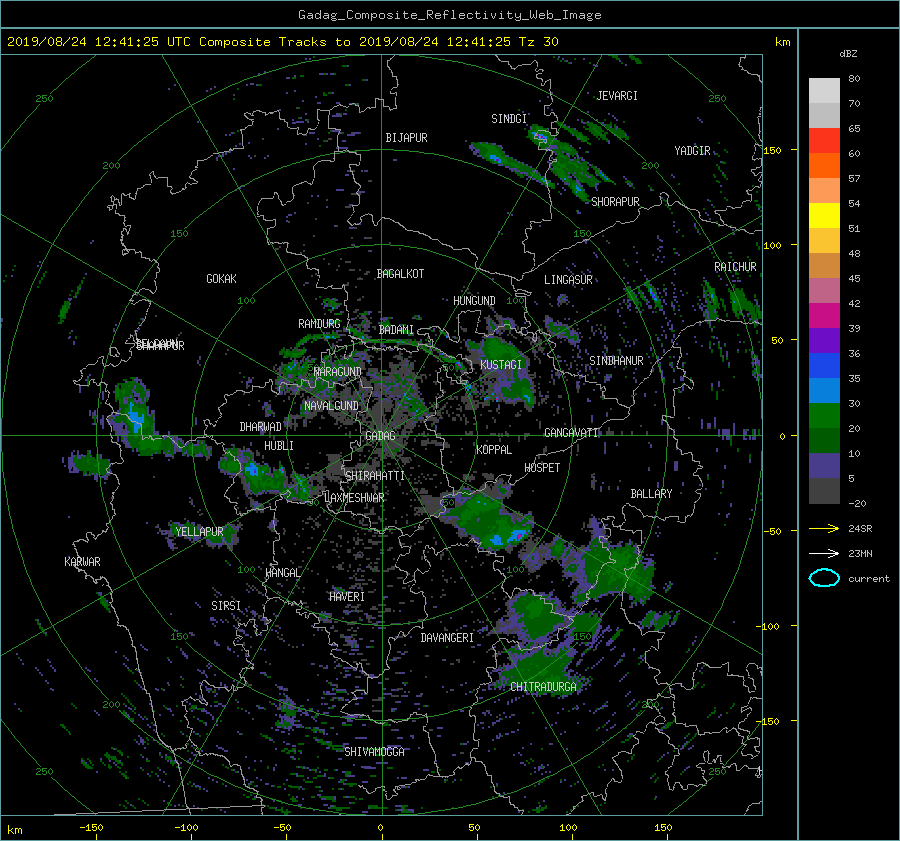The image size is (900, 841).
Task: Click the SHIVAMOGGA city label
Action: (x=374, y=752)
